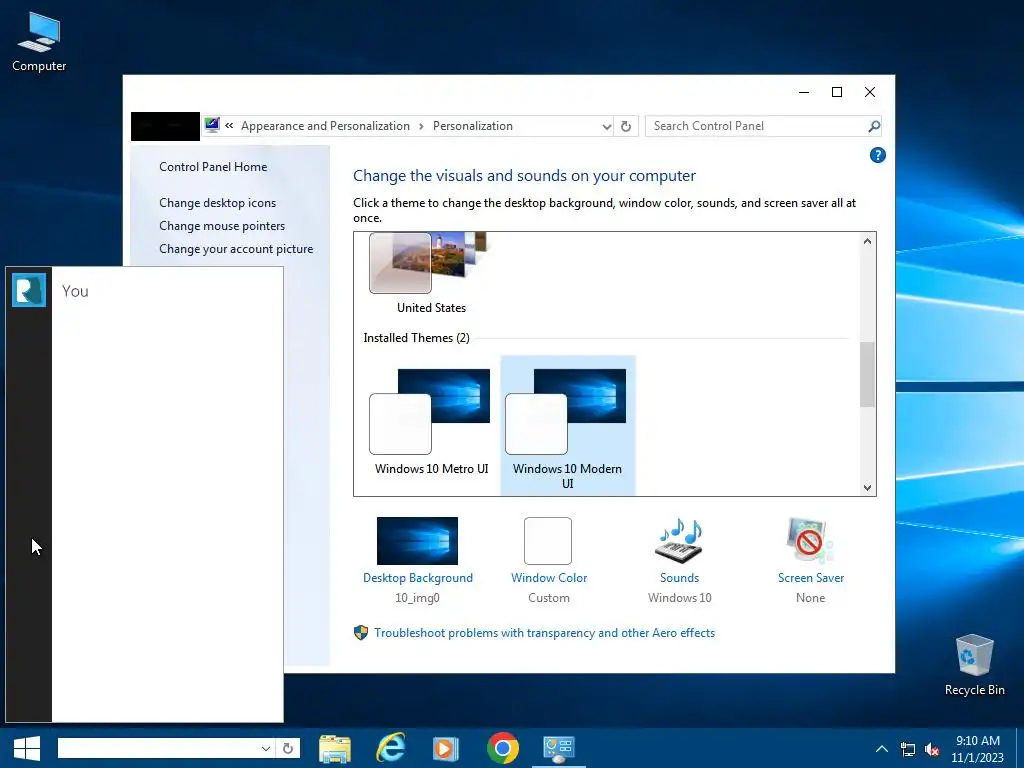Select the You account name
The height and width of the screenshot is (768, 1024).
point(75,291)
